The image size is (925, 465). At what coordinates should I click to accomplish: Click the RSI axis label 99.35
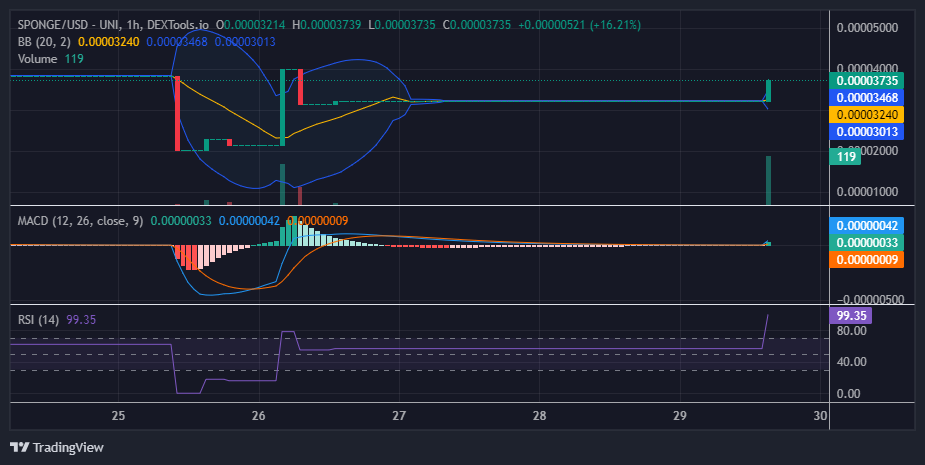(x=851, y=316)
